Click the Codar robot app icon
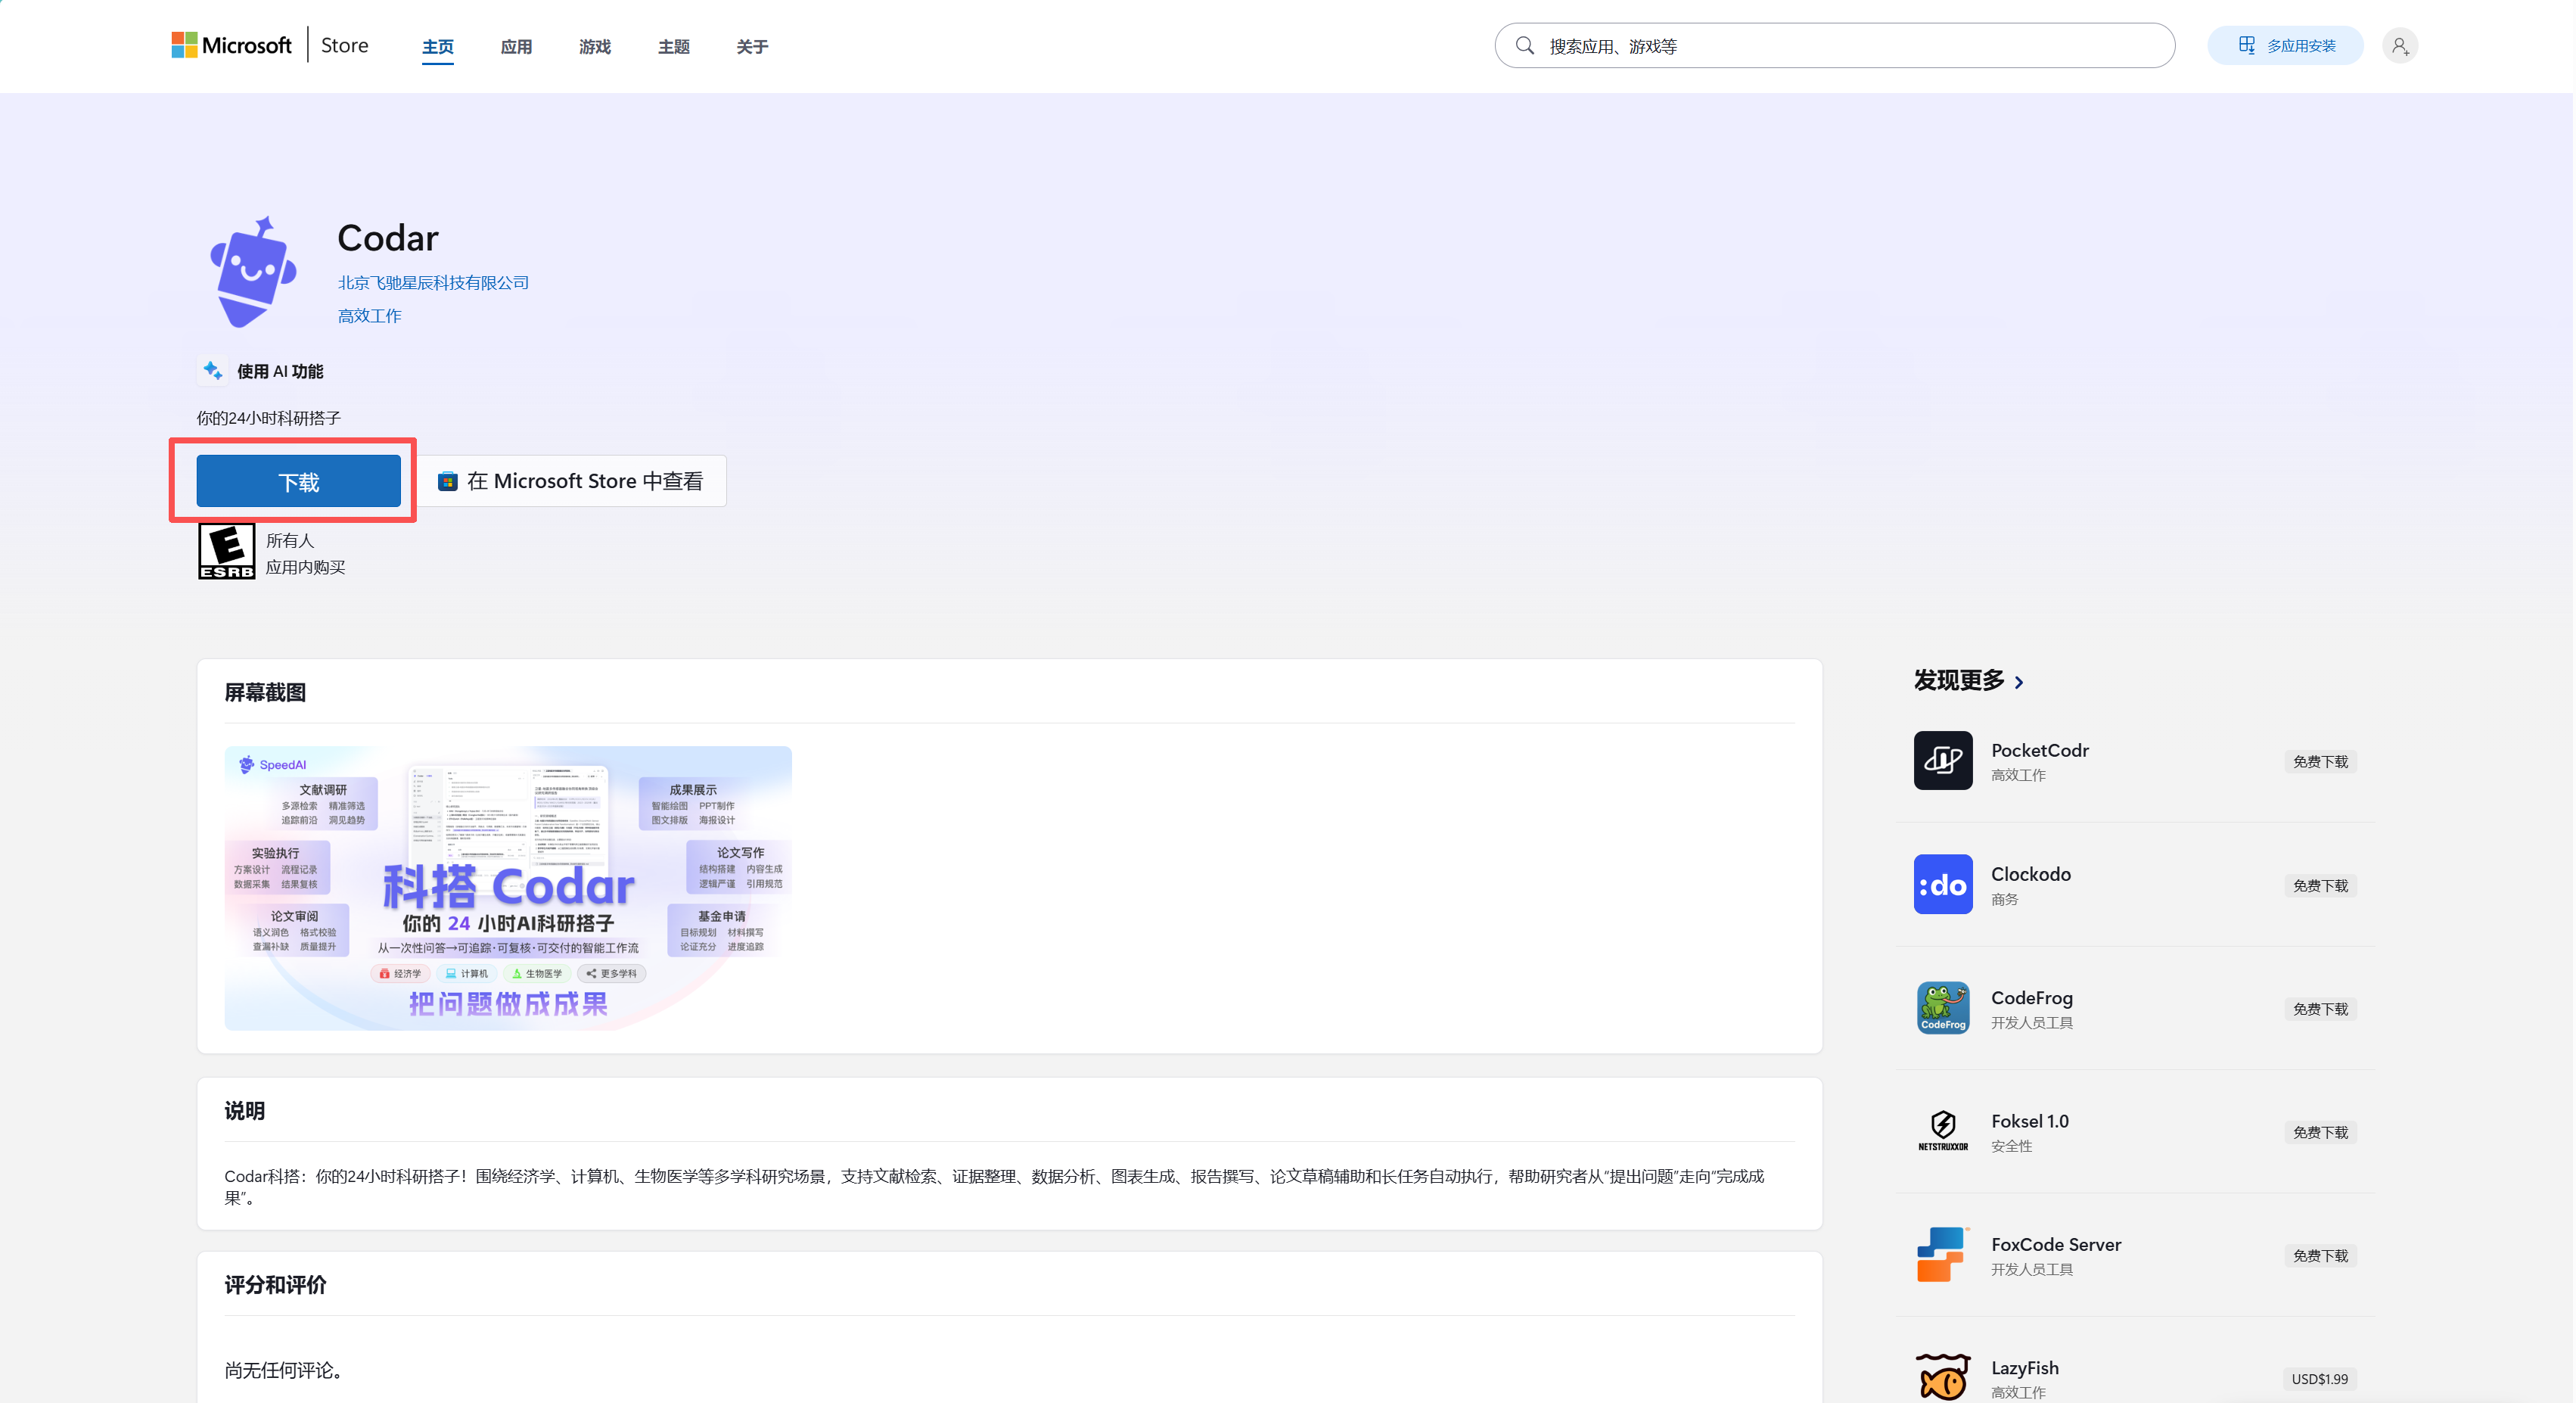Viewport: 2576px width, 1403px height. pos(253,272)
